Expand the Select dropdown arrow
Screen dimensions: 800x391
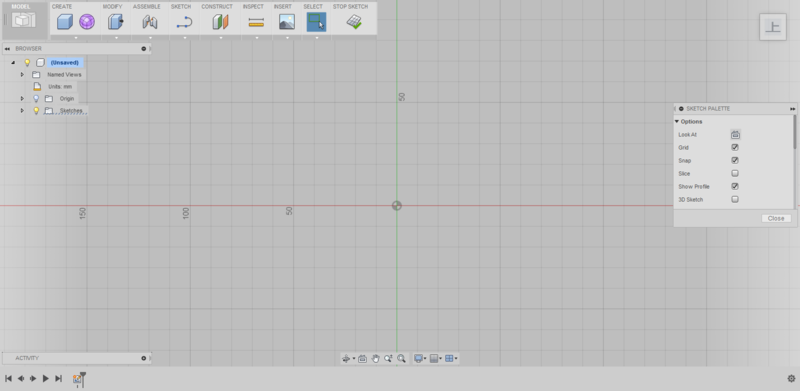pos(317,38)
